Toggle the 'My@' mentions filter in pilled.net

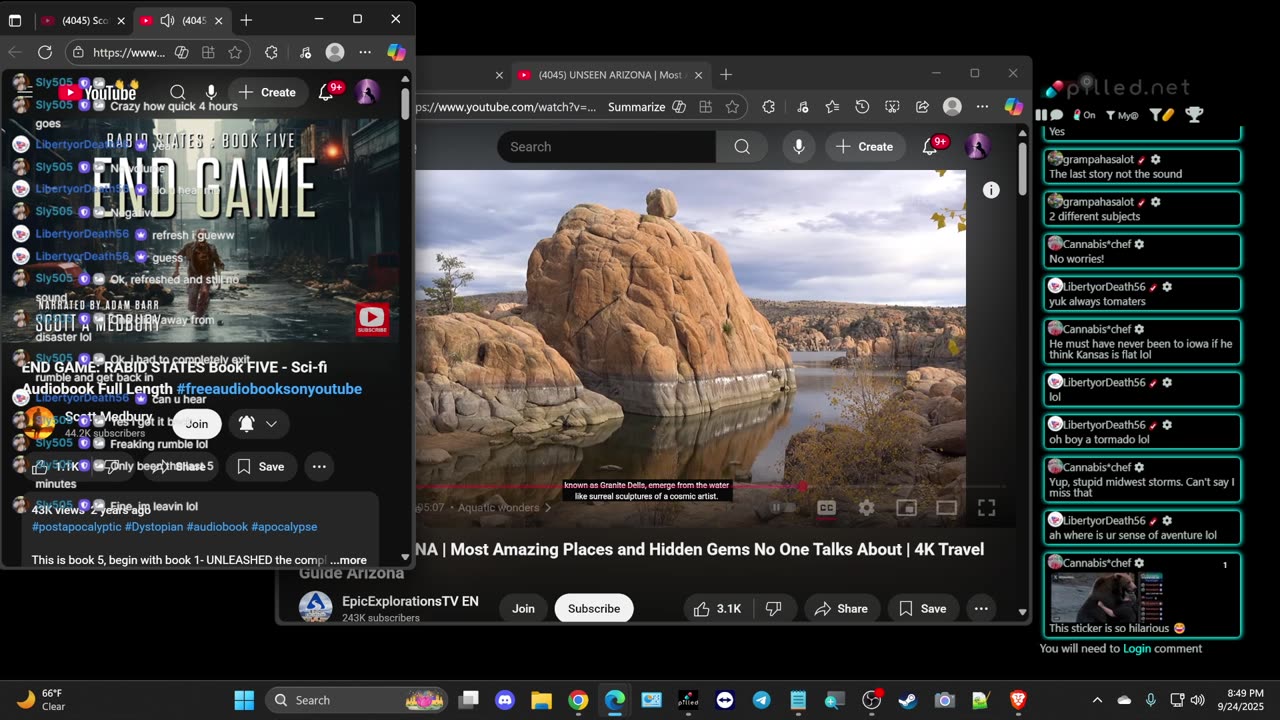[x=1122, y=115]
